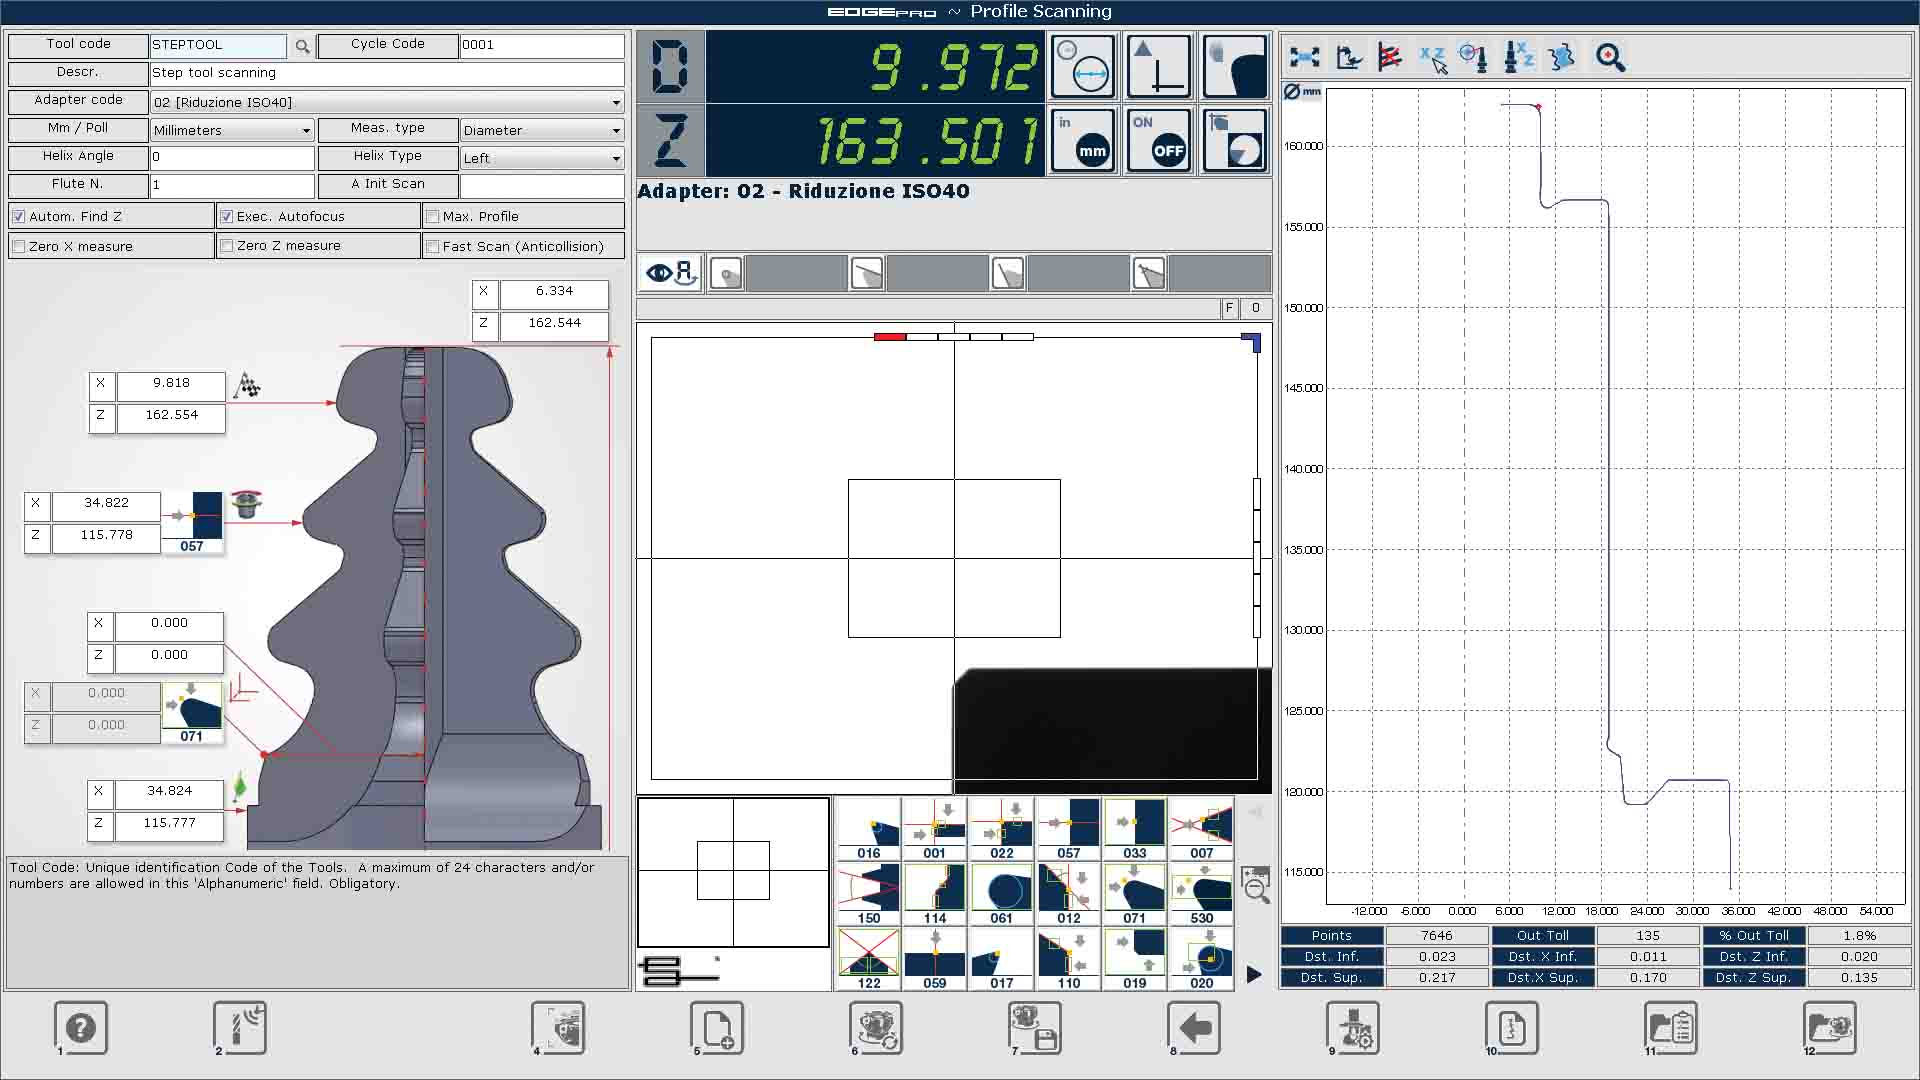This screenshot has width=1920, height=1080.
Task: Open the Helix Type dropdown
Action: click(x=616, y=158)
